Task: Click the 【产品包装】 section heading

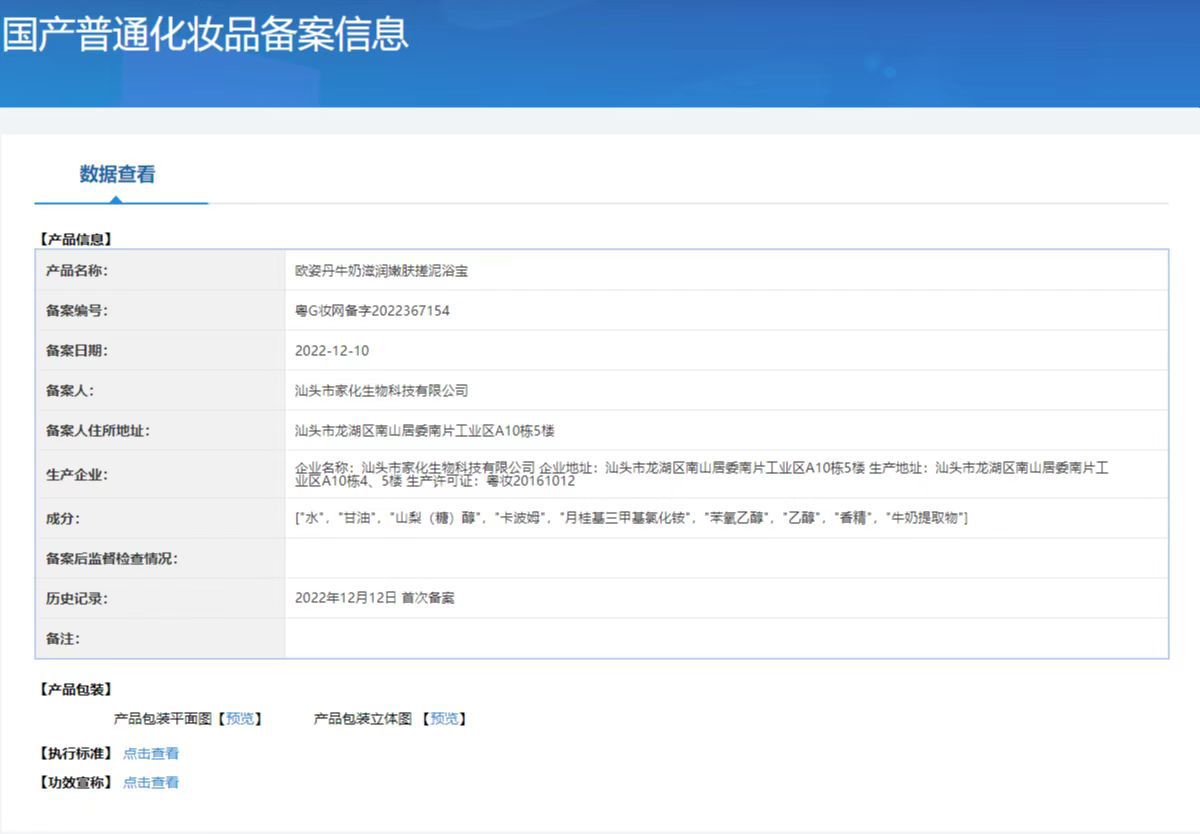Action: pos(75,689)
